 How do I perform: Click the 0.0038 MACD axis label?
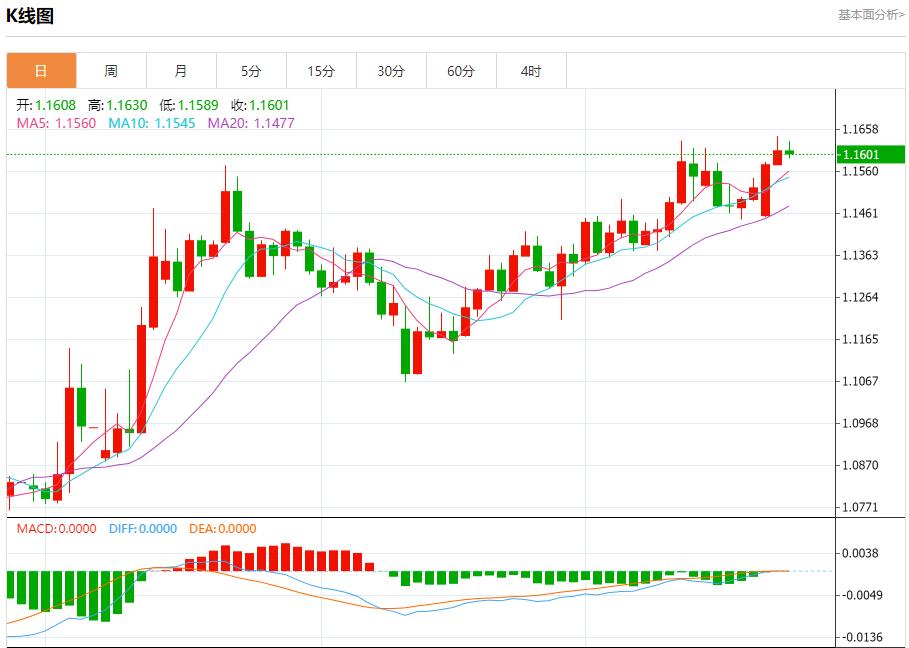click(860, 553)
